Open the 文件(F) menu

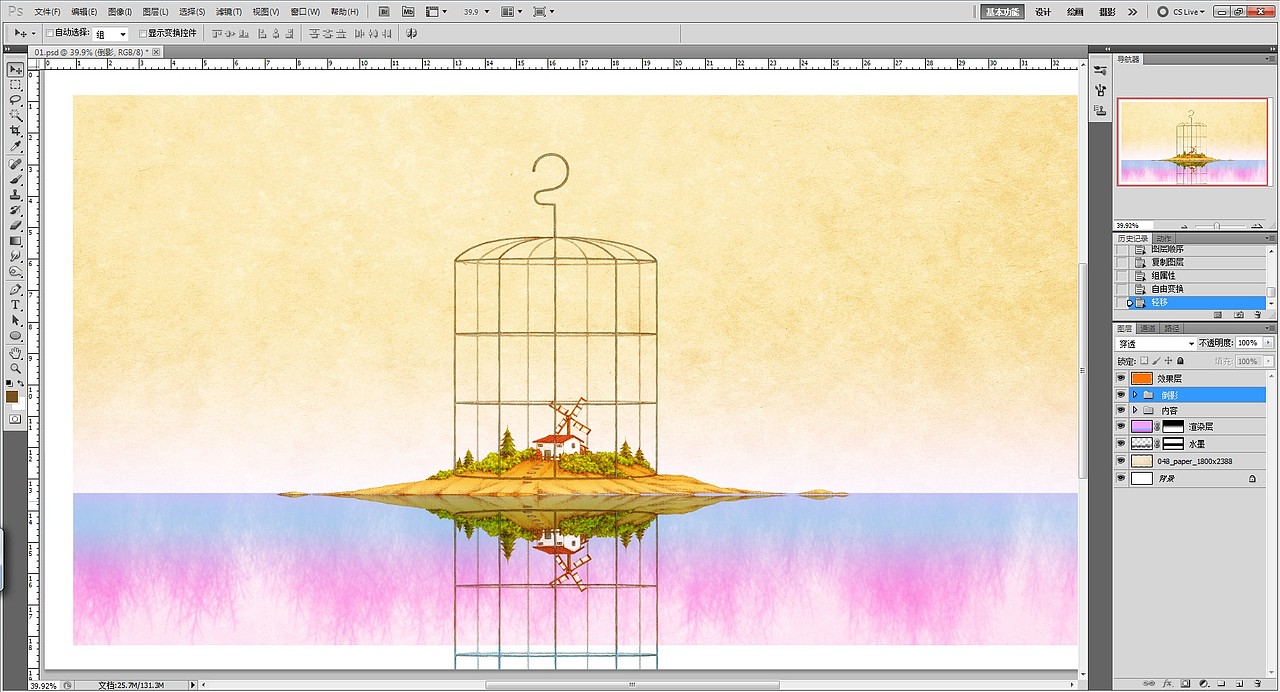coord(47,12)
